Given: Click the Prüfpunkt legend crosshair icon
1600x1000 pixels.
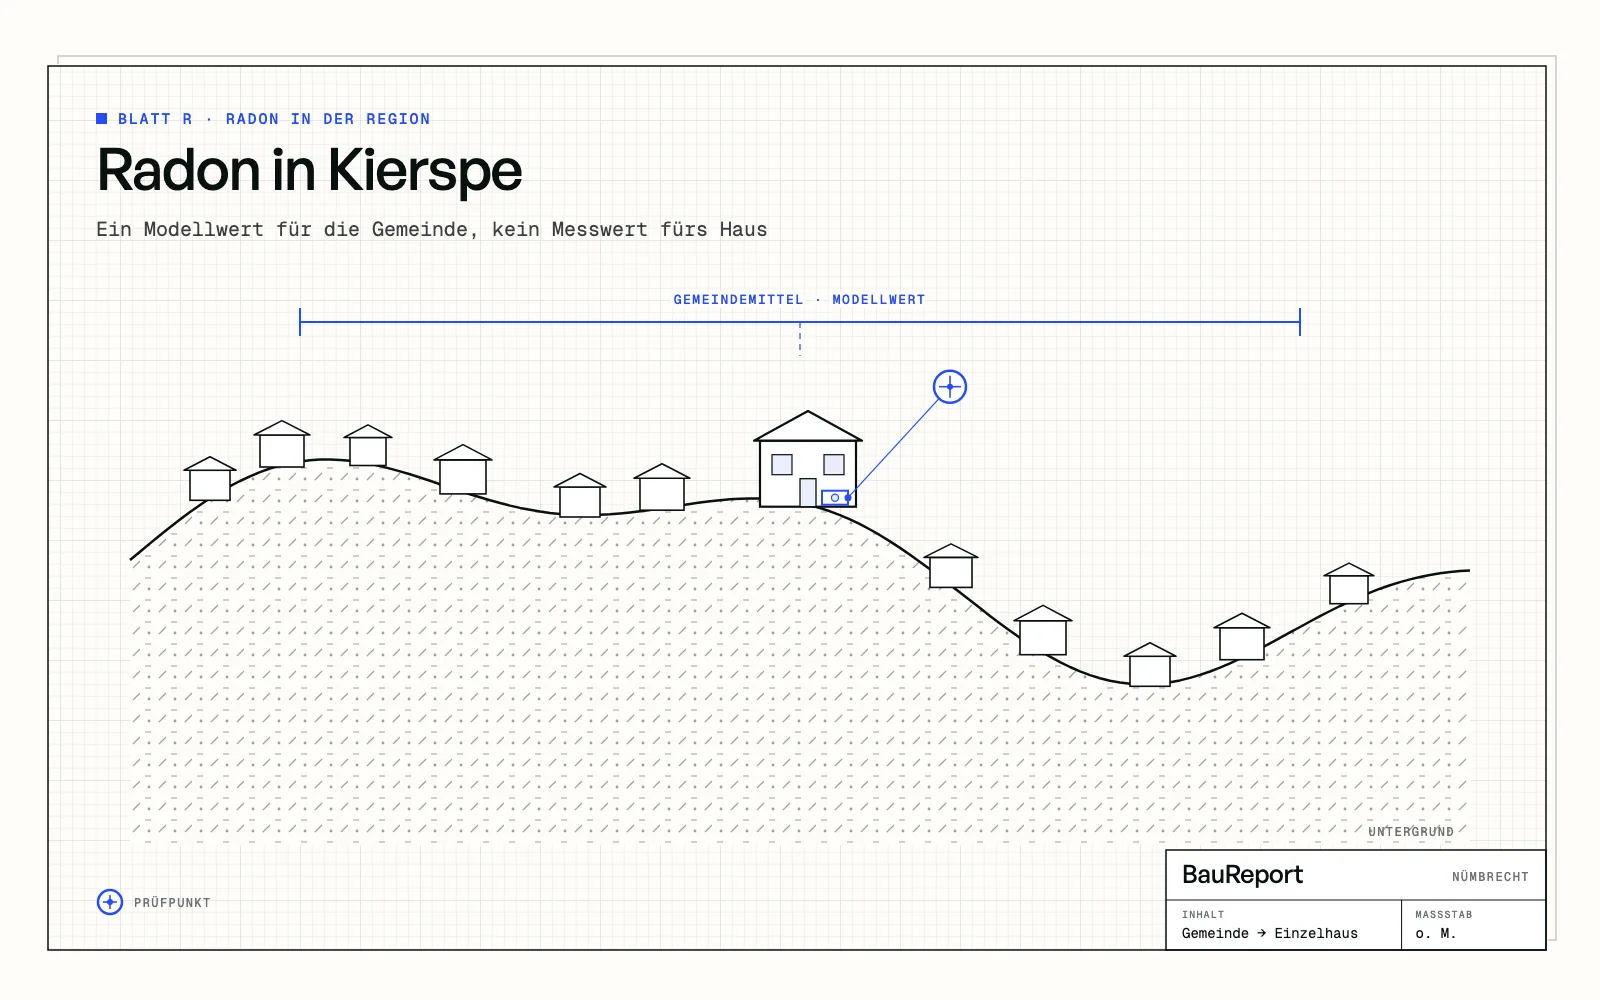Looking at the screenshot, I should pos(110,902).
